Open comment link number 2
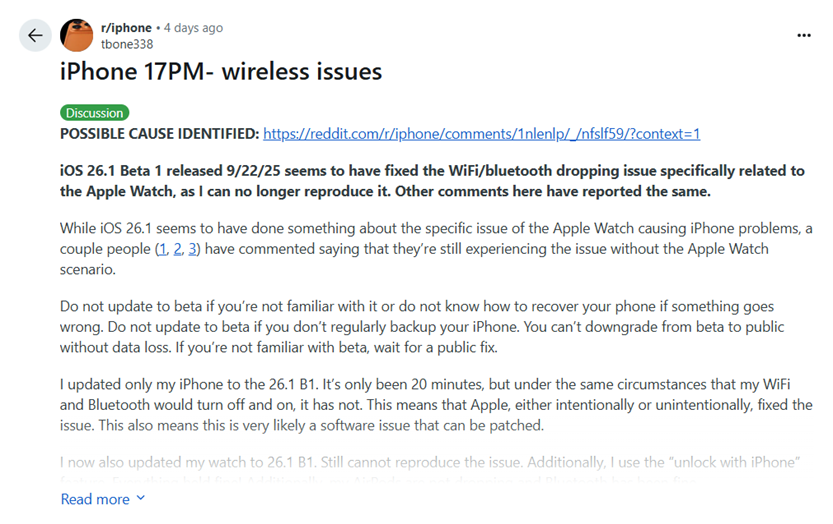The image size is (833, 524). click(x=178, y=248)
